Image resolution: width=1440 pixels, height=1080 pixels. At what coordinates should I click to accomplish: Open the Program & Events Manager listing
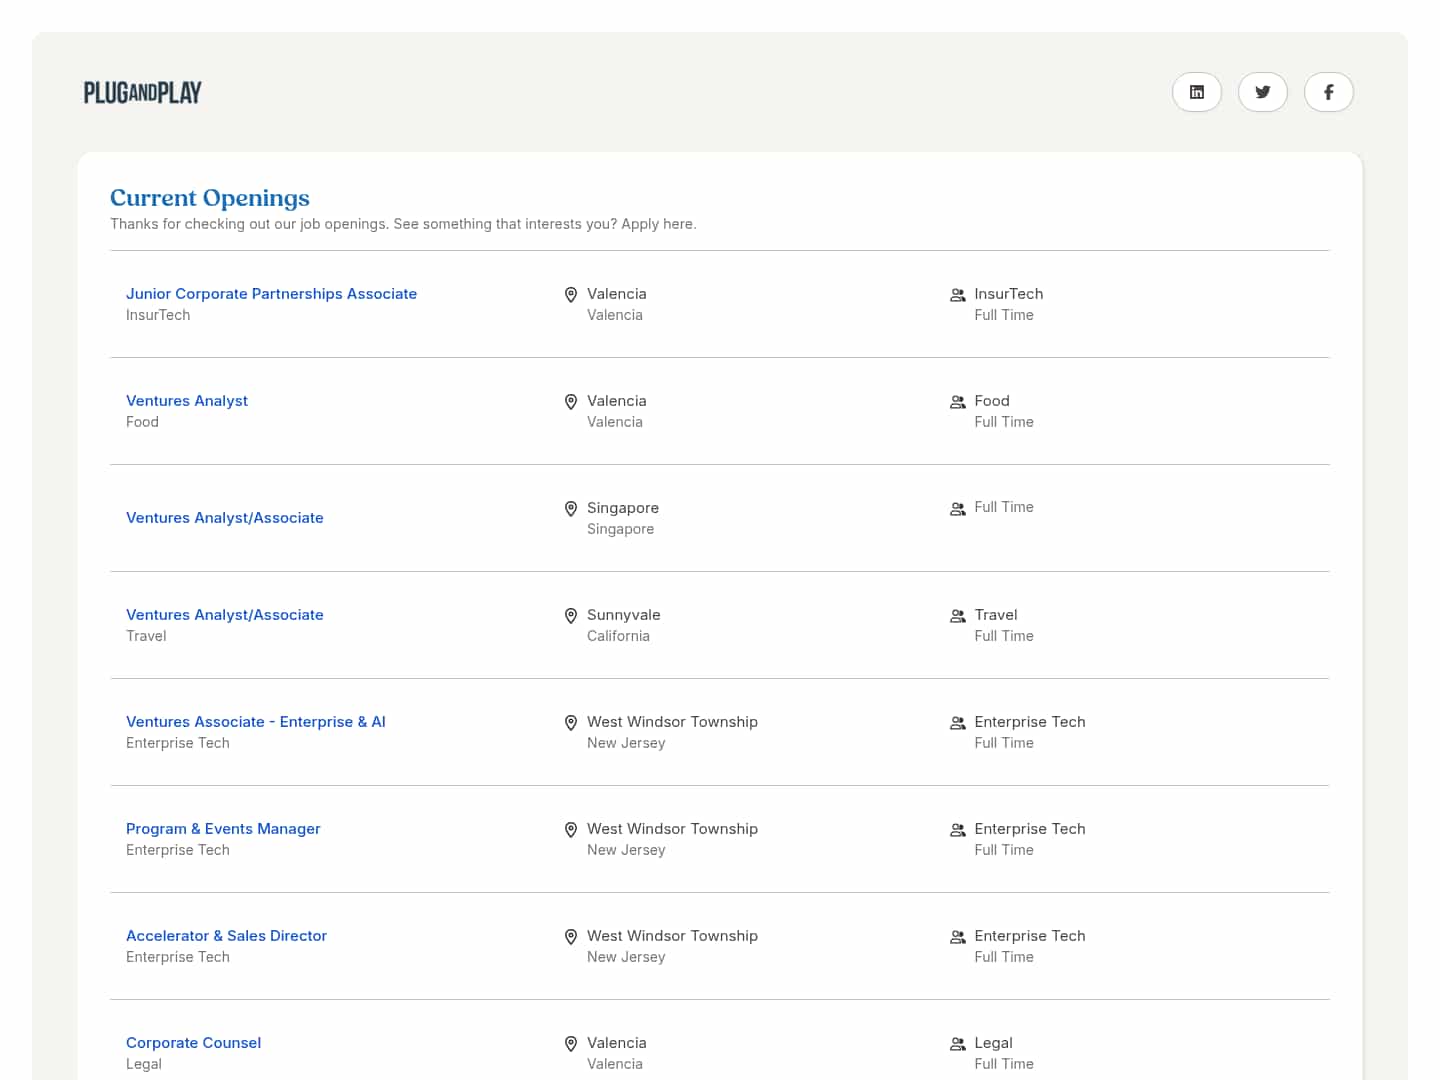(x=223, y=829)
